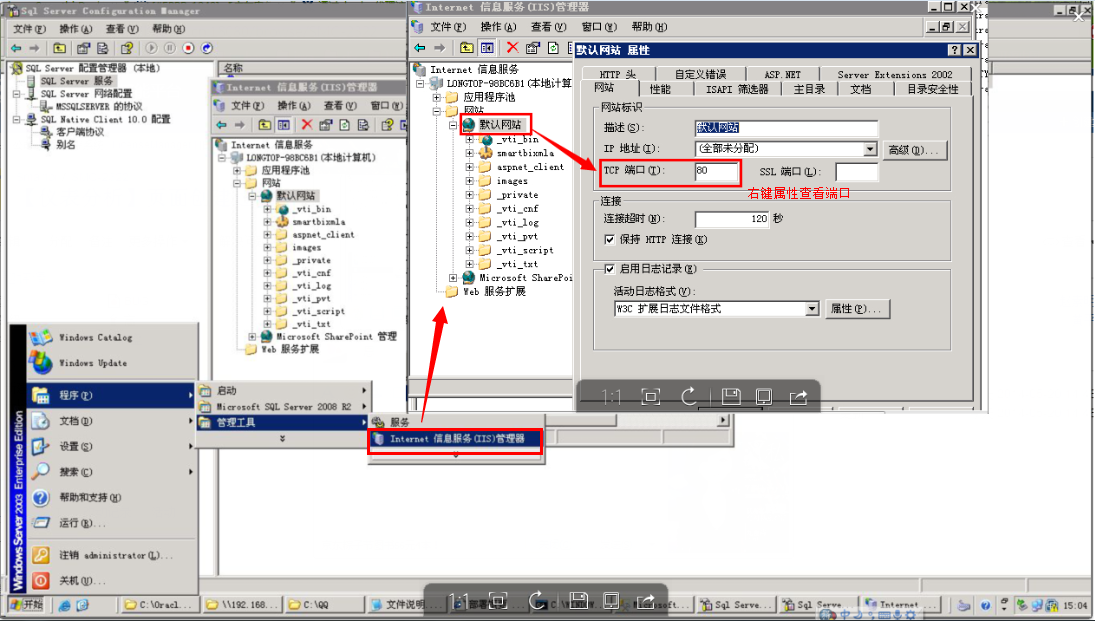This screenshot has width=1095, height=621.
Task: Open the 操作 menu in the front IIS Manager
Action: click(498, 27)
